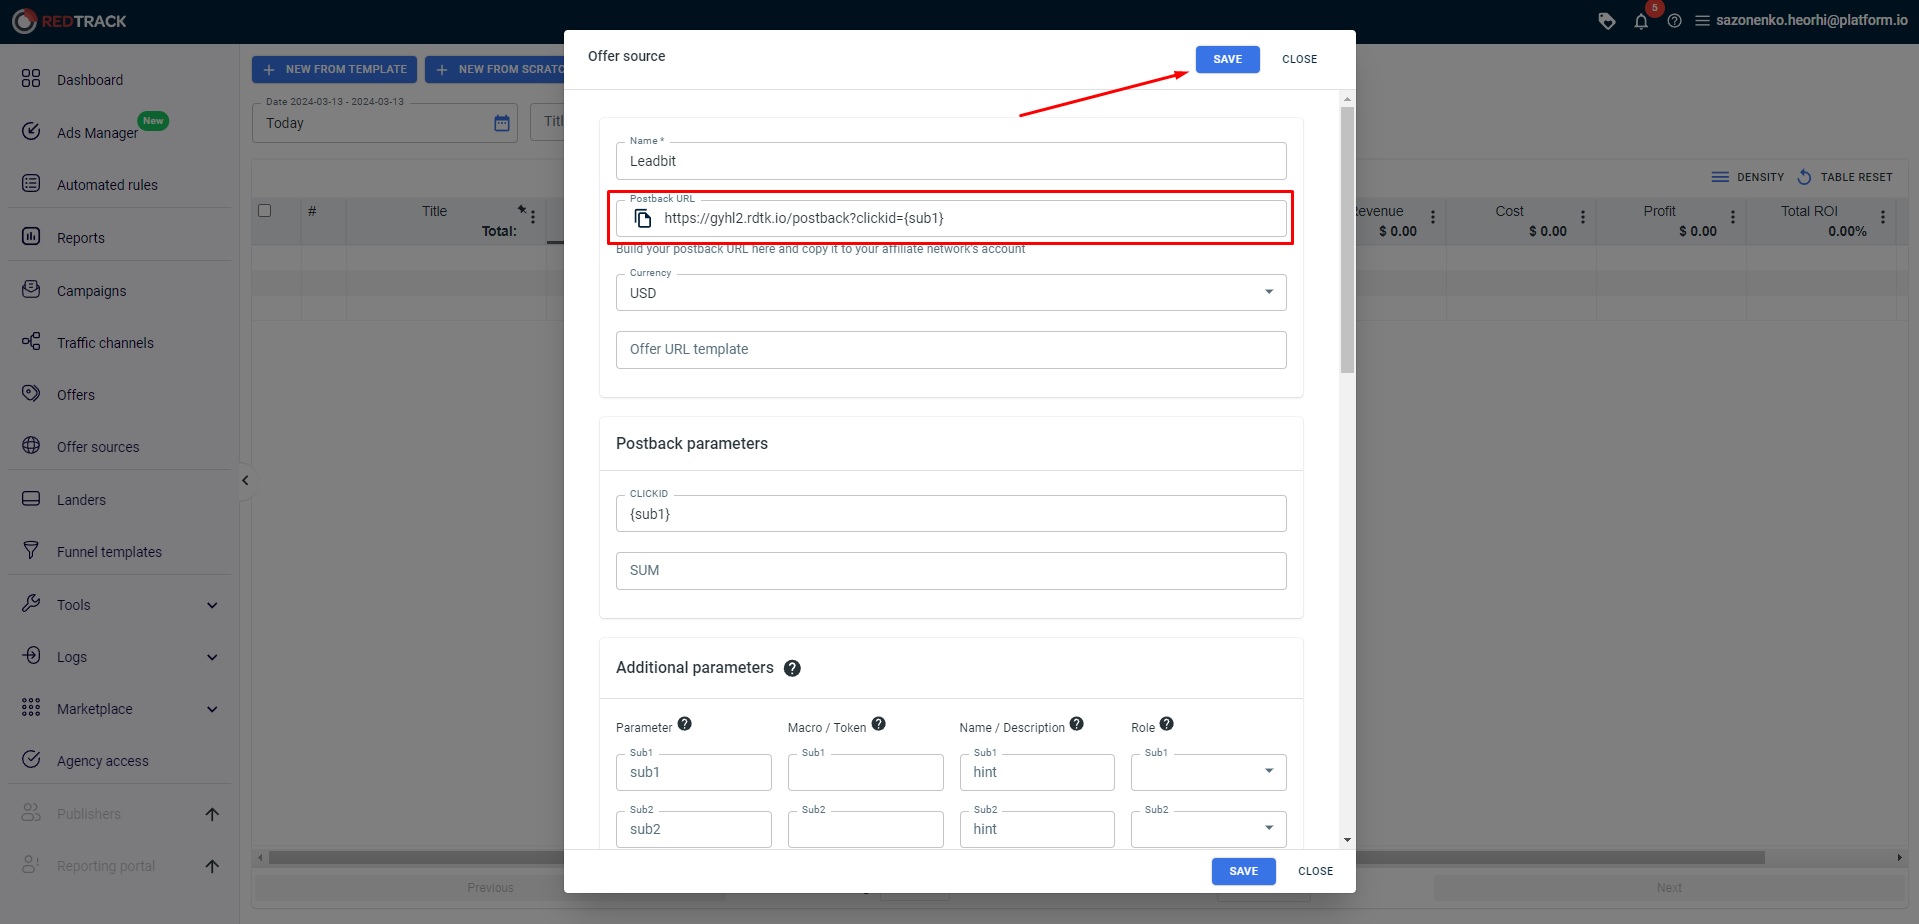
Task: Click the top SAVE button in the dialog
Action: pos(1228,59)
